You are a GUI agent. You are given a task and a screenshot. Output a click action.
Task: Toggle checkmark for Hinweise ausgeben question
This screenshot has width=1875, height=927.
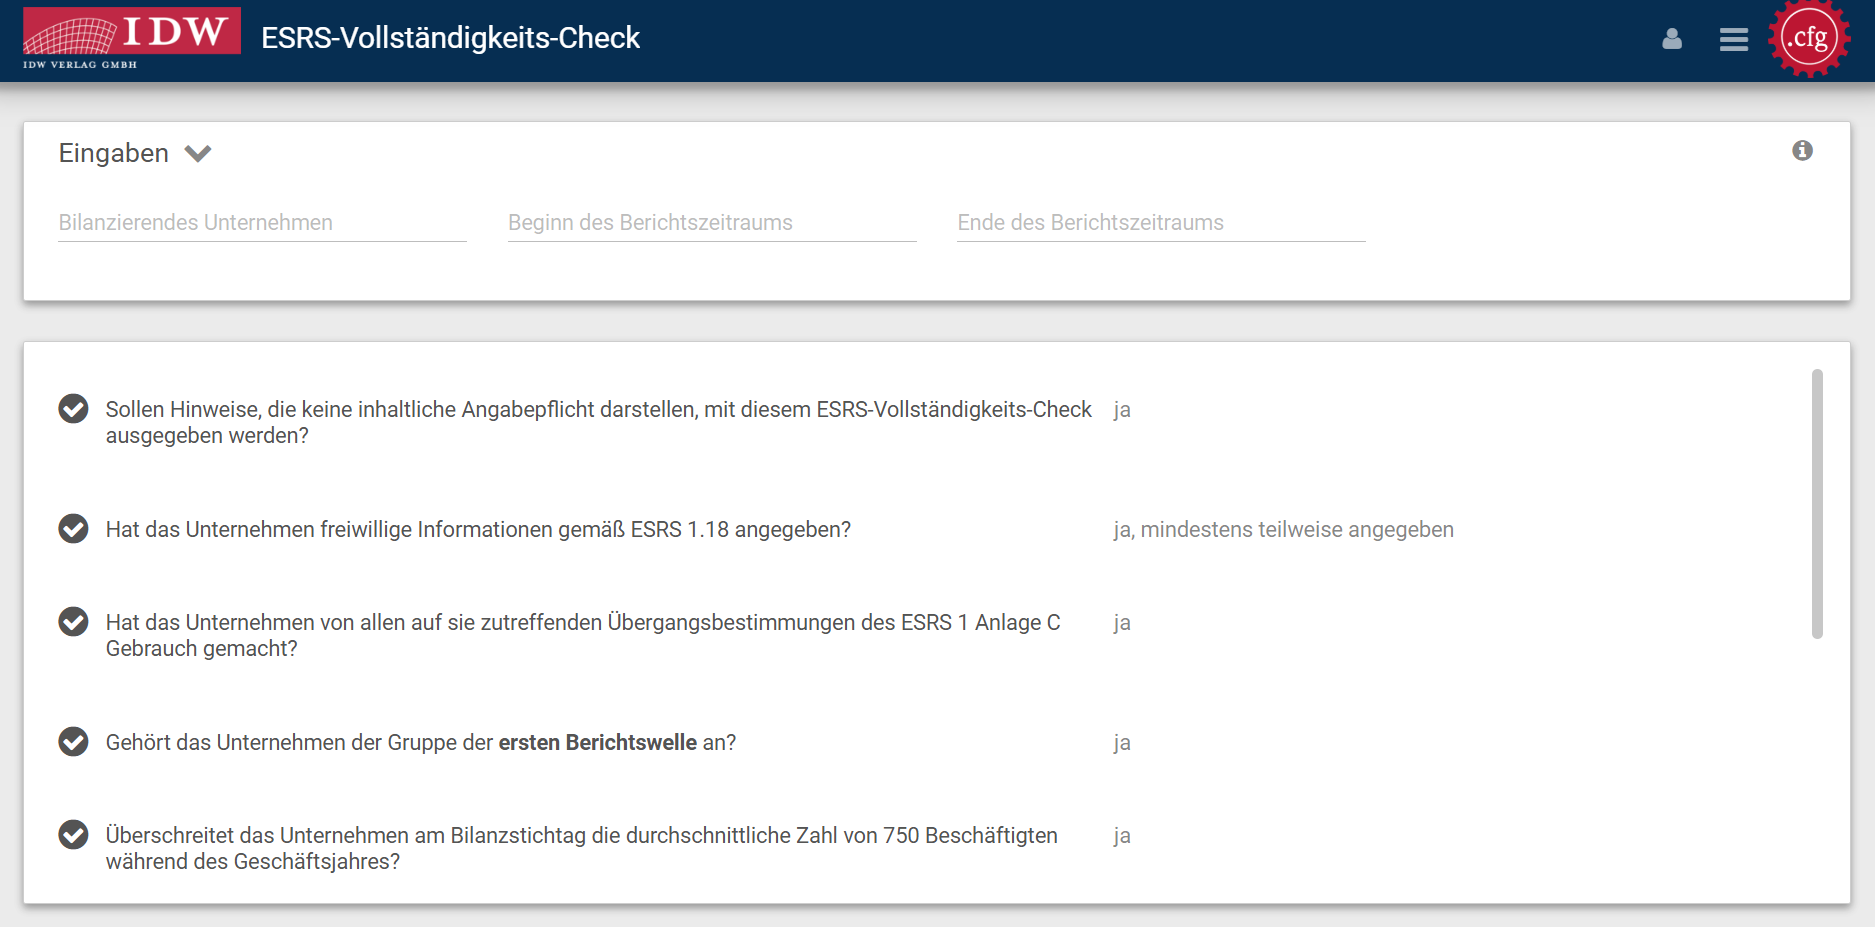[x=73, y=409]
